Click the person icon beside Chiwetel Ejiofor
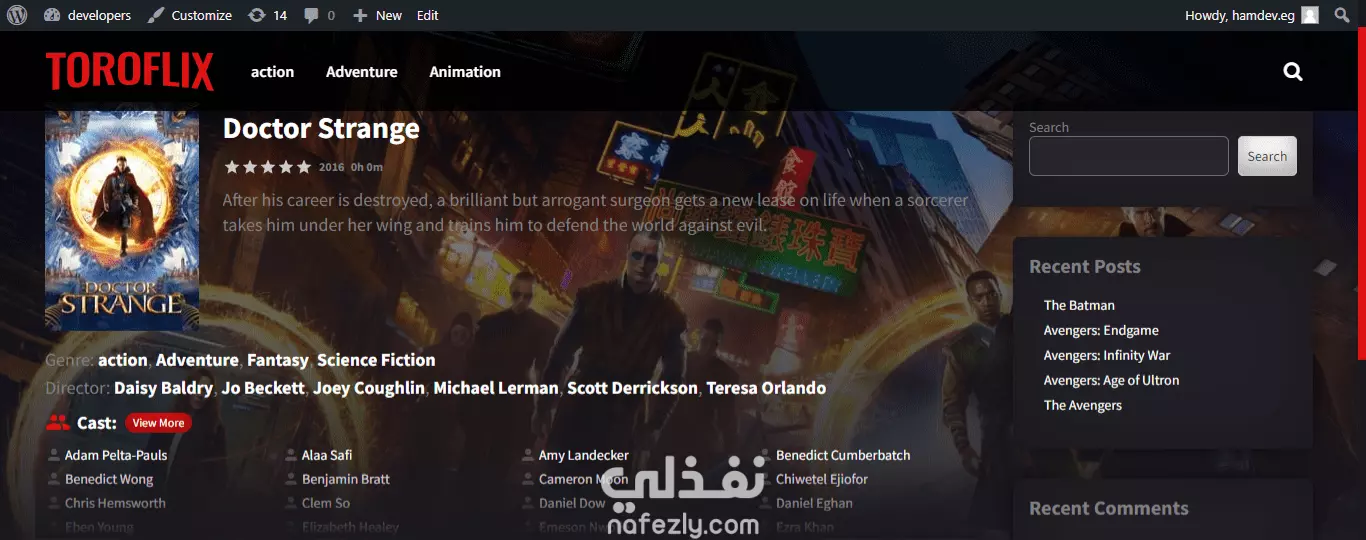 [x=765, y=479]
